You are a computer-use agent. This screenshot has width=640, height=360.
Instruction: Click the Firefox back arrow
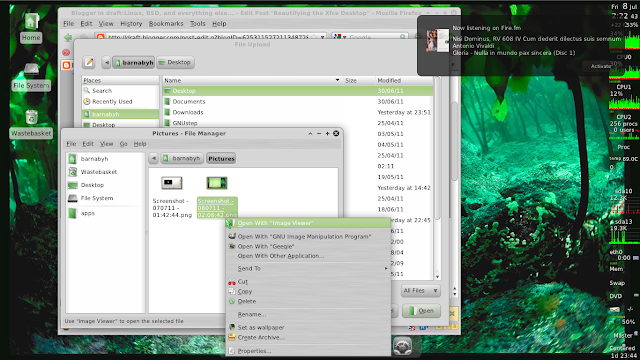coord(68,38)
